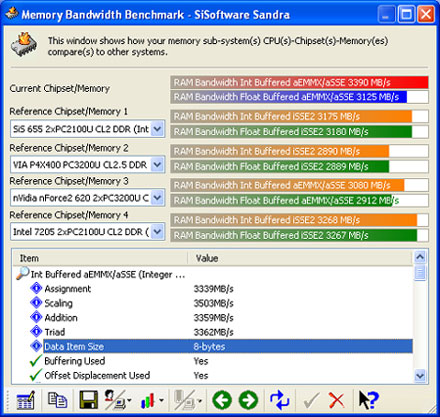Select the Offset Displacement Used row
This screenshot has height=417, width=440.
(212, 375)
